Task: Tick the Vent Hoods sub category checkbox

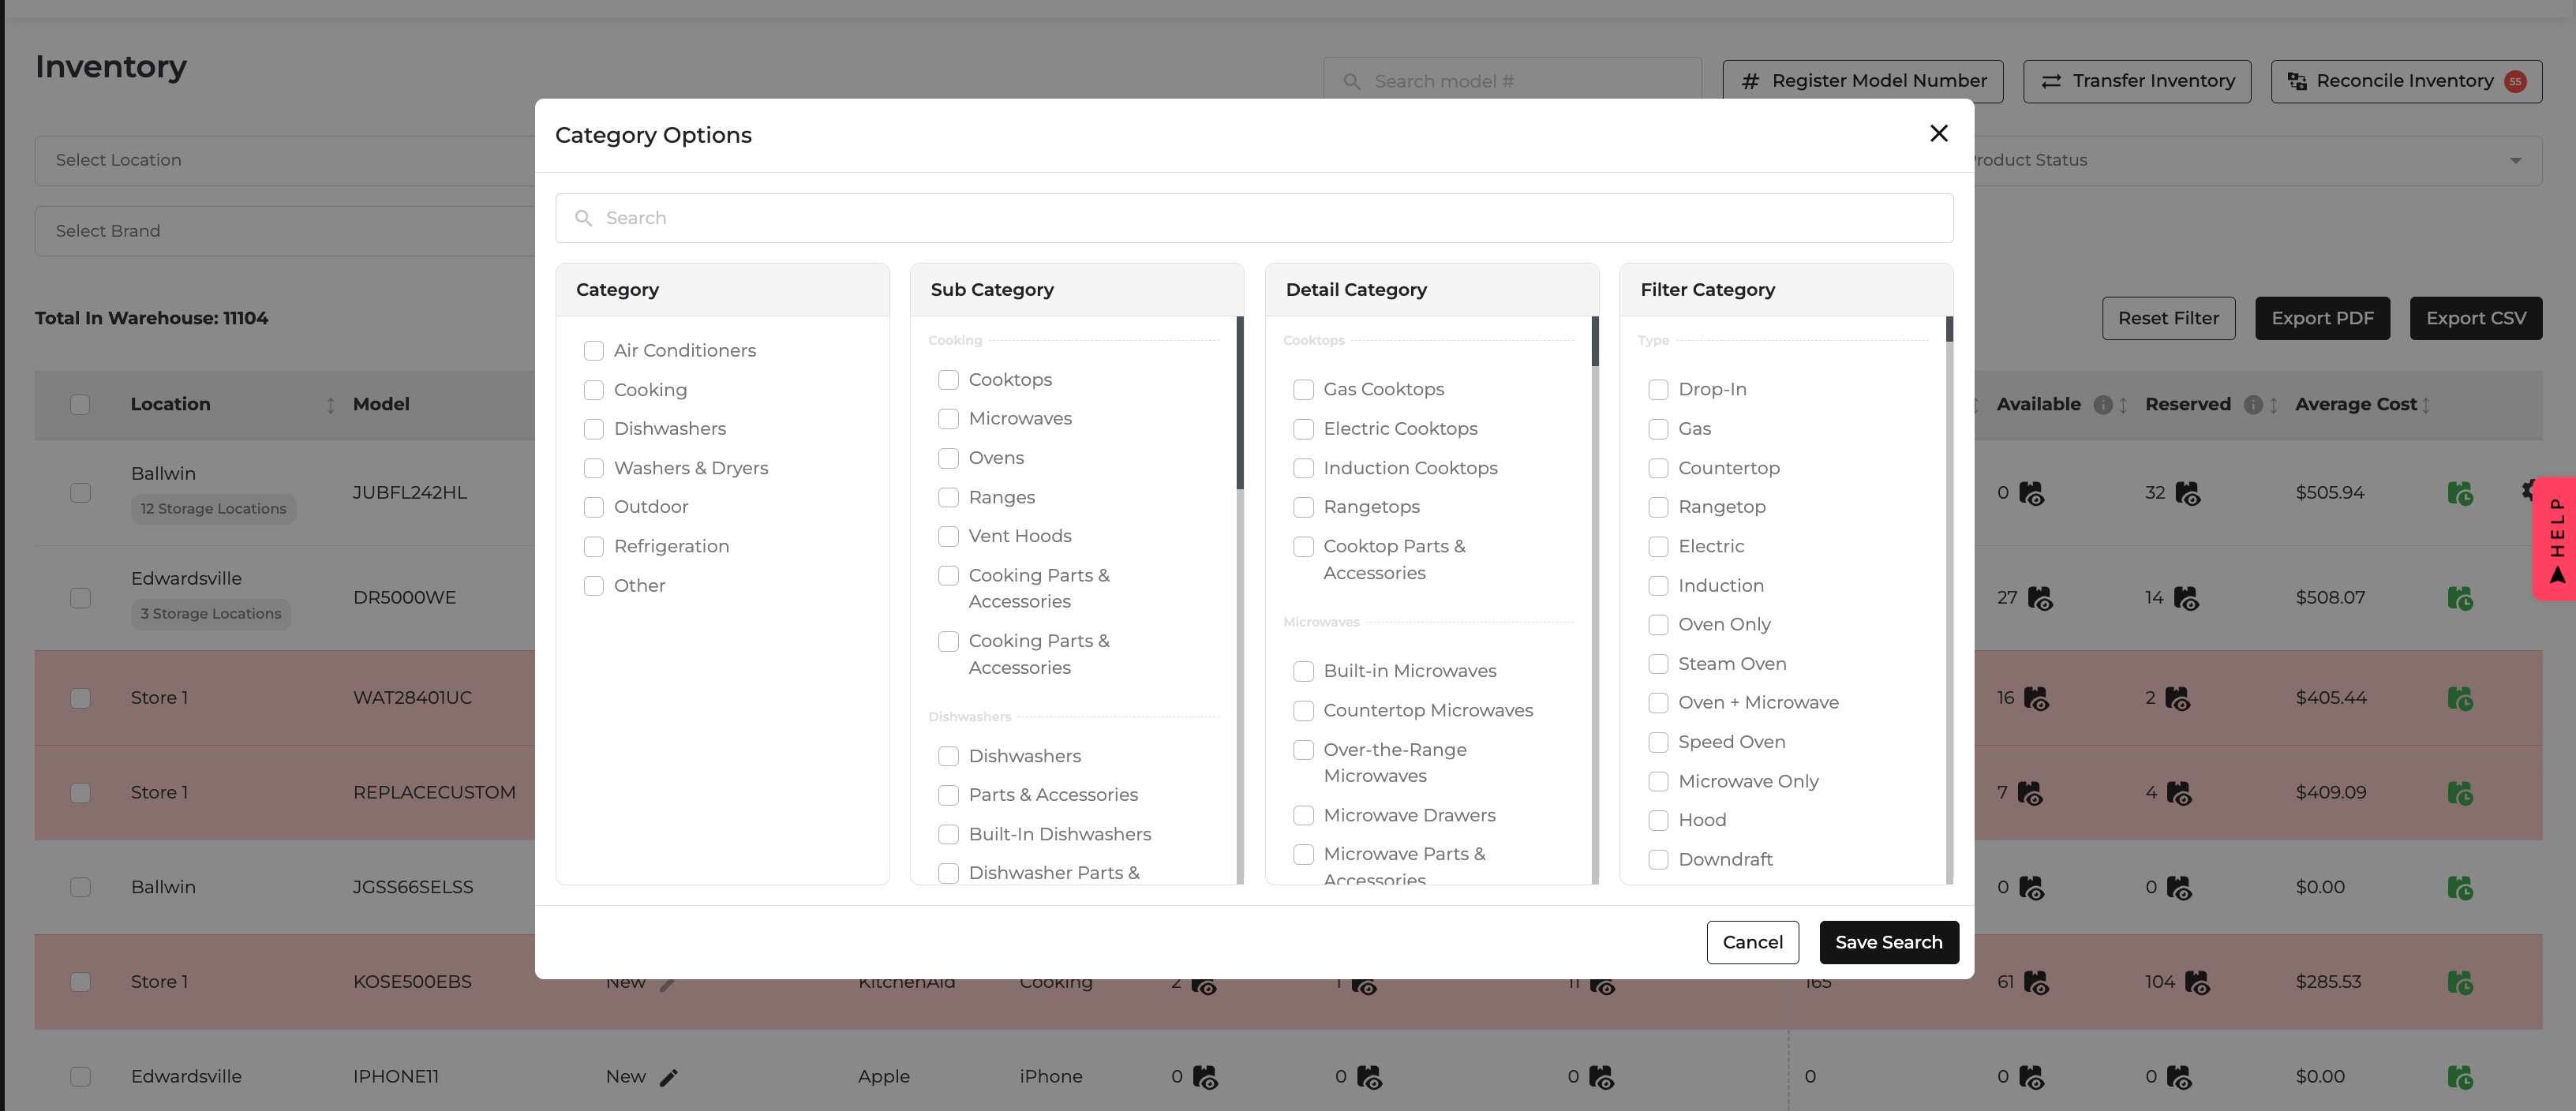Action: [948, 536]
